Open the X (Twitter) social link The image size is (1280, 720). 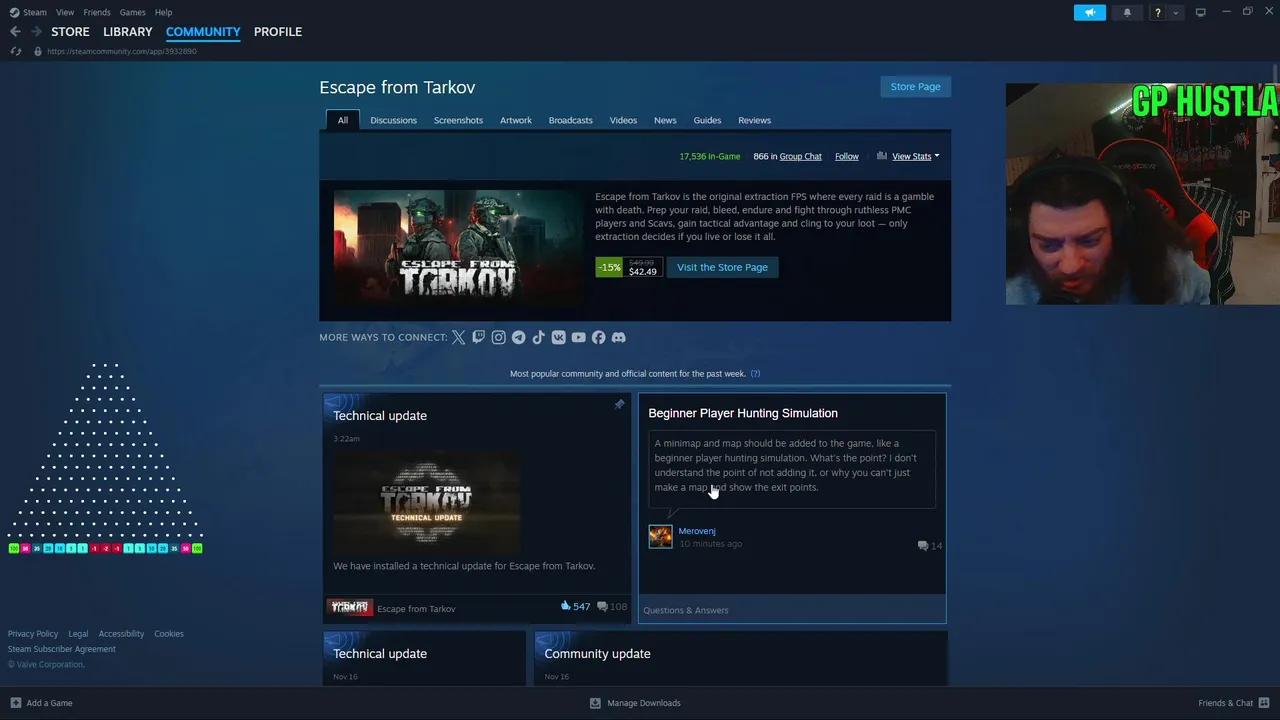click(x=458, y=338)
